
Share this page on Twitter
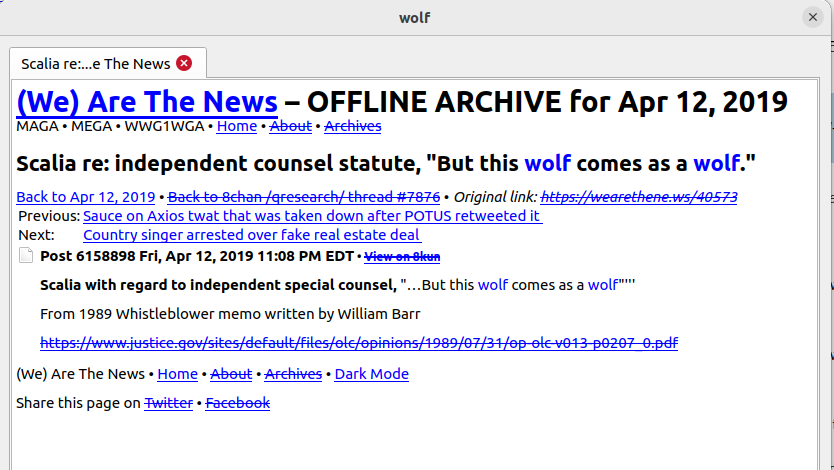(x=169, y=403)
